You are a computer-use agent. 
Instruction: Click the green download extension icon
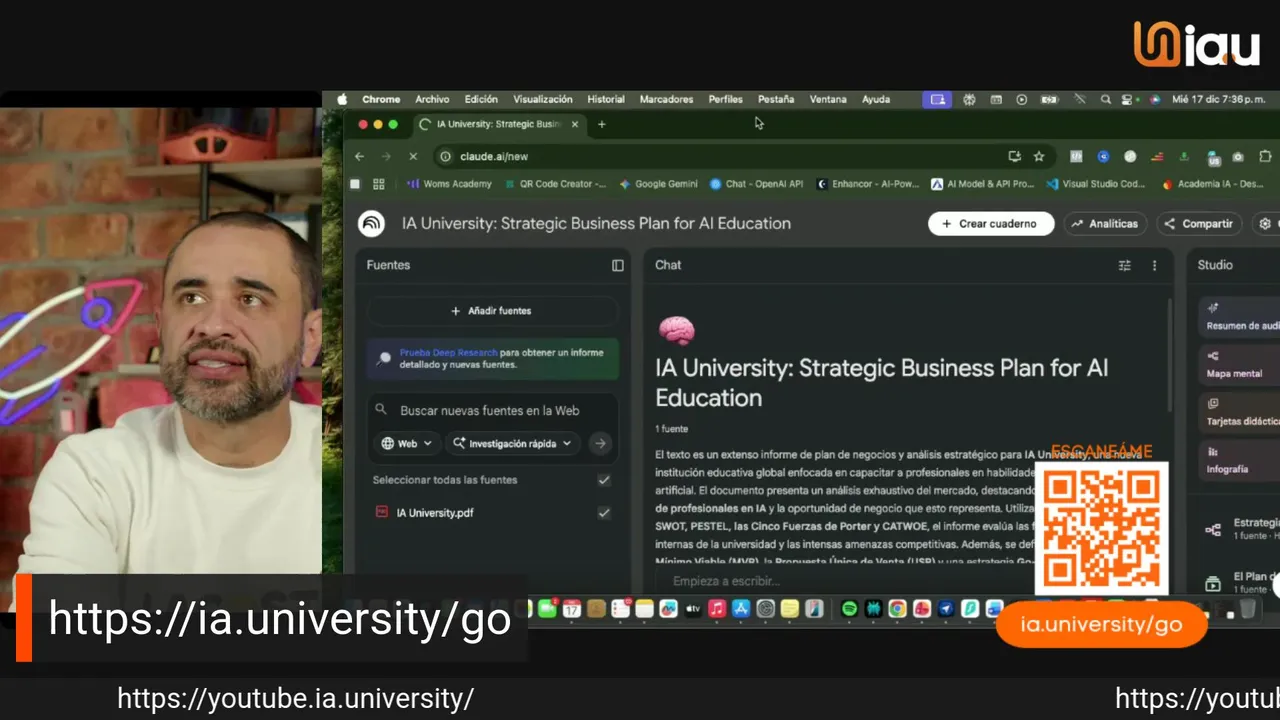(1184, 156)
